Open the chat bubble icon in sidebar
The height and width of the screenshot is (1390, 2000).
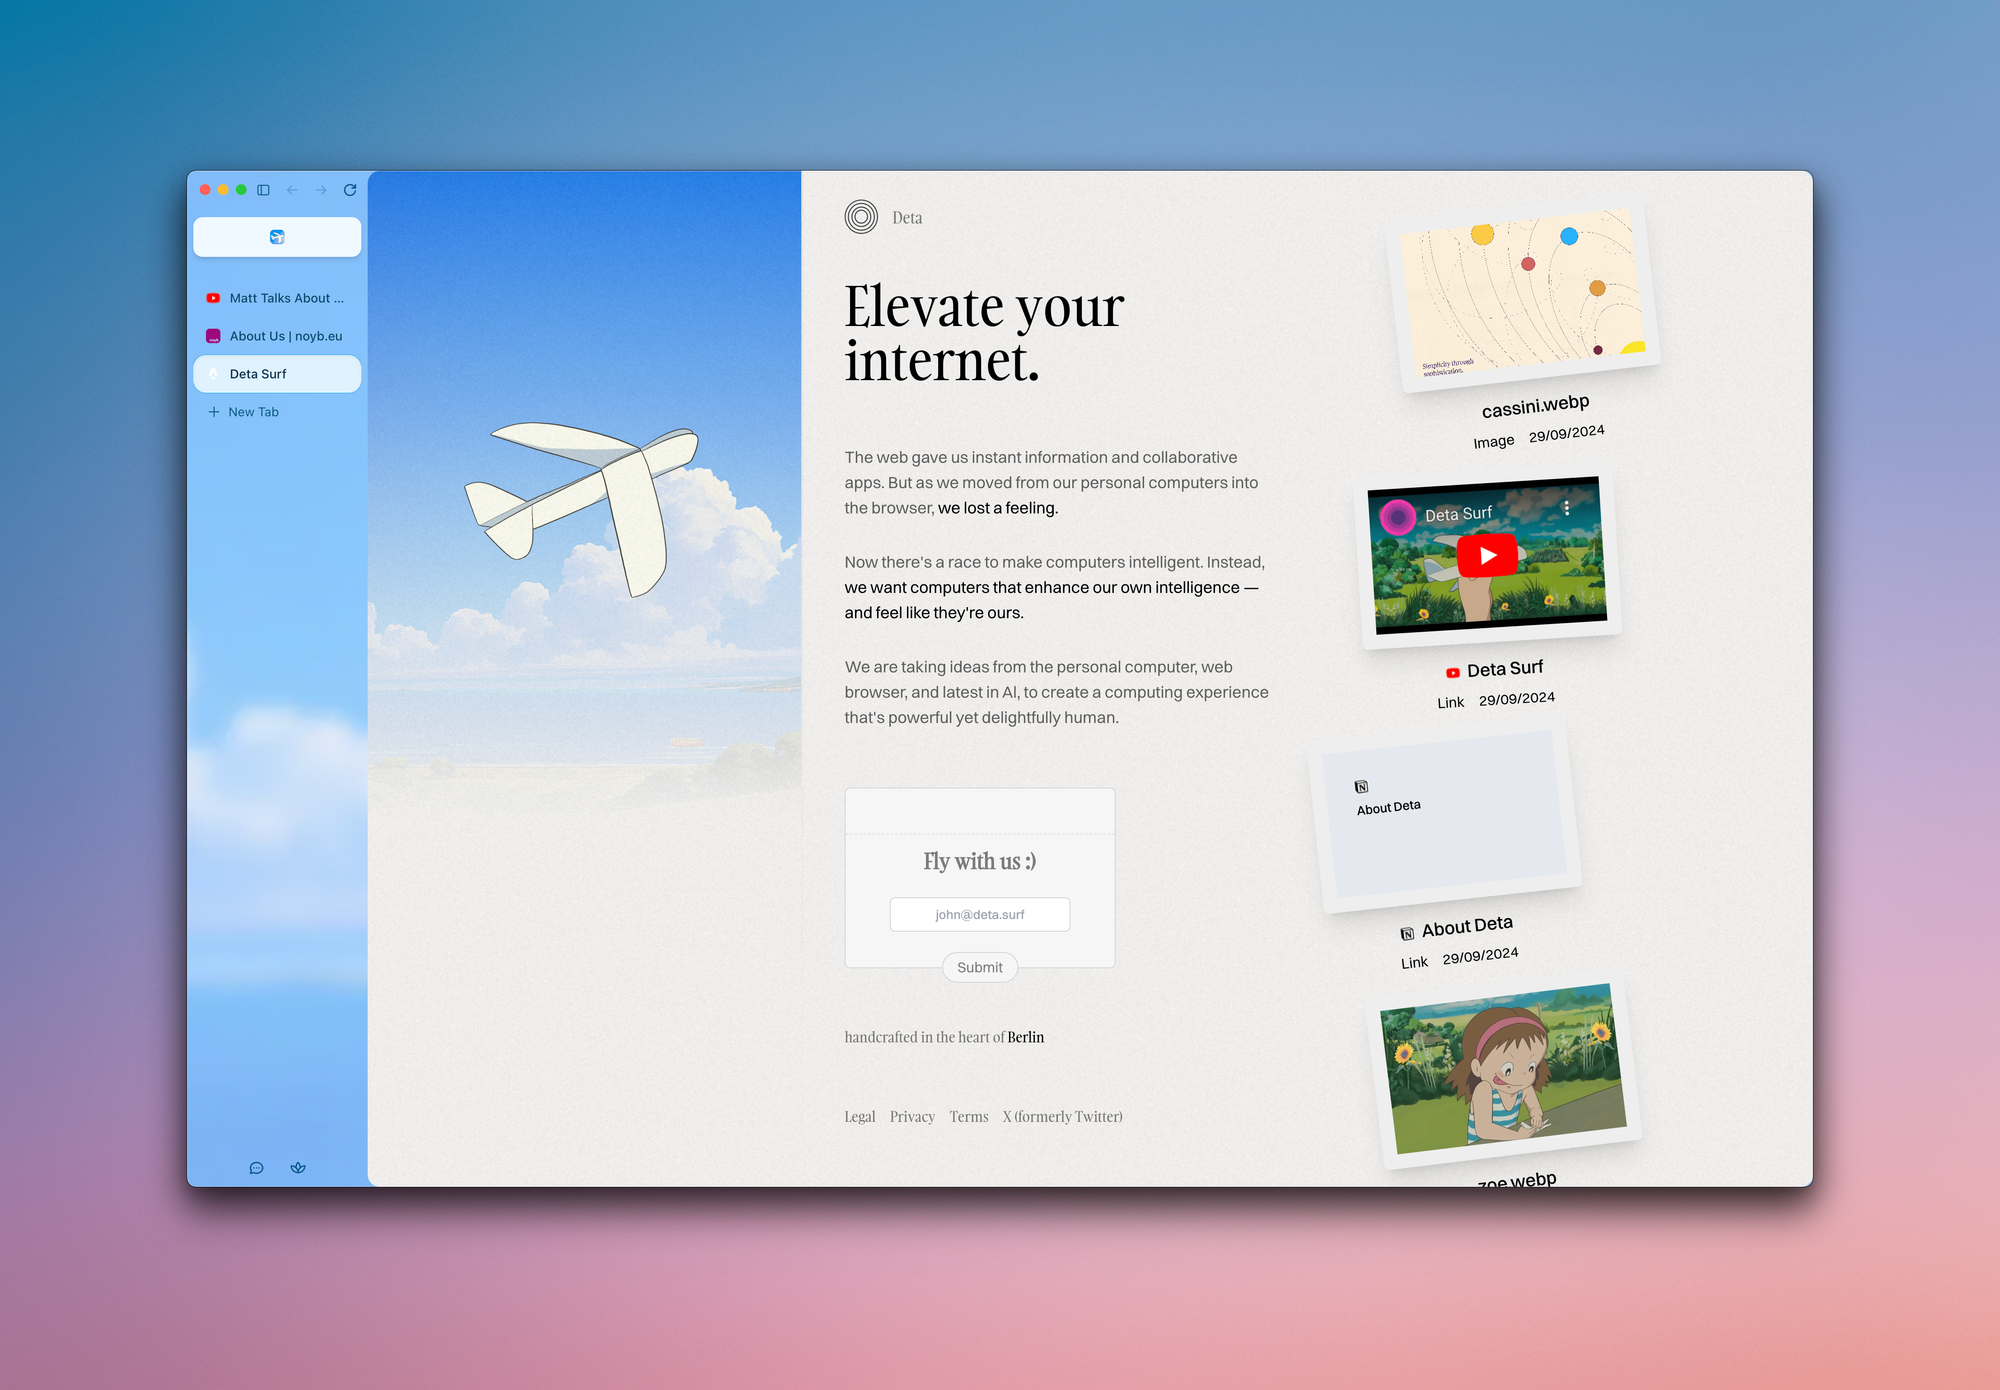coord(256,1168)
